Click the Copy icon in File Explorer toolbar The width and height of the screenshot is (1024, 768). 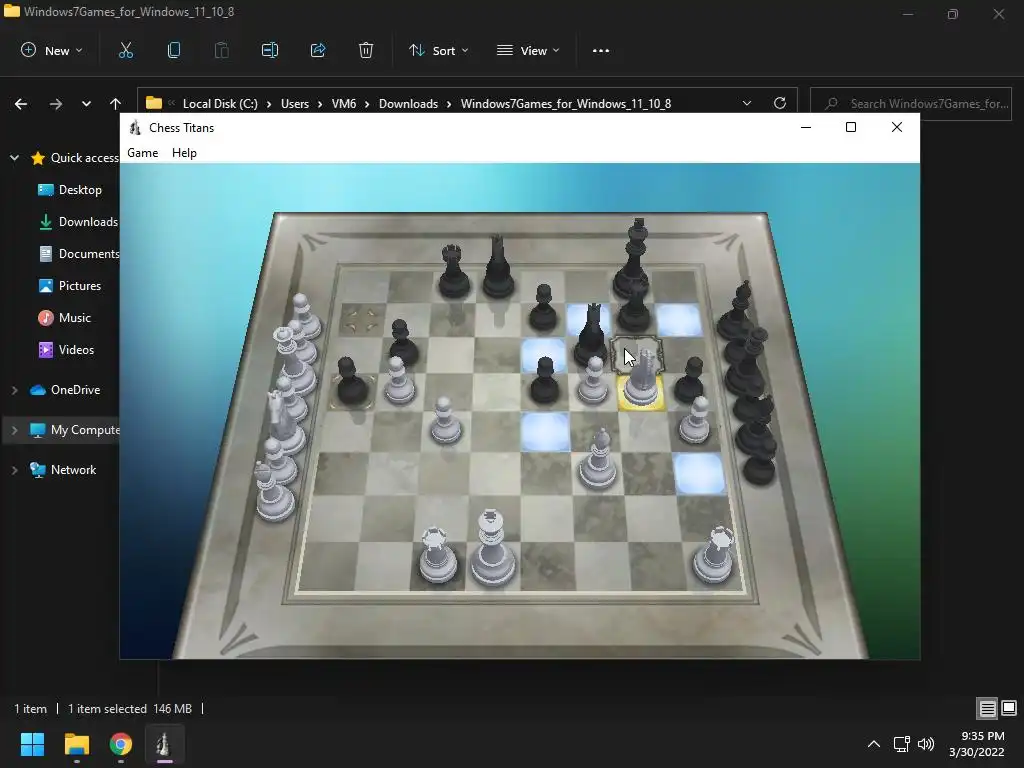pos(174,50)
